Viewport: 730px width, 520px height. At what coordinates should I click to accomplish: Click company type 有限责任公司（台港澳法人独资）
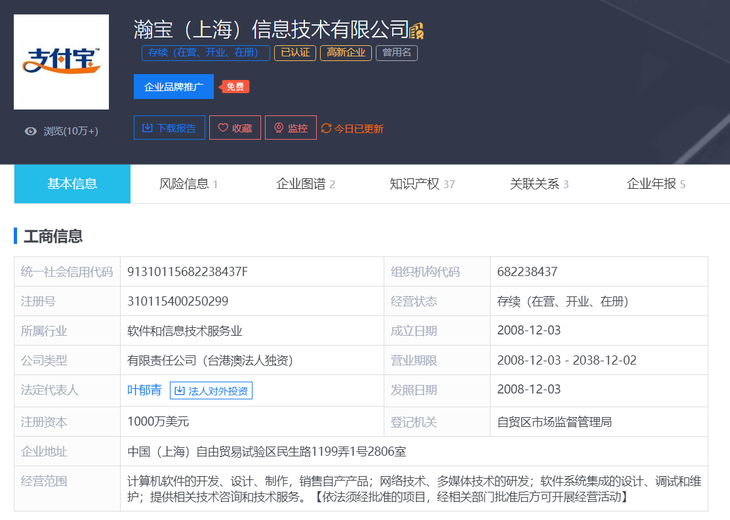click(210, 360)
